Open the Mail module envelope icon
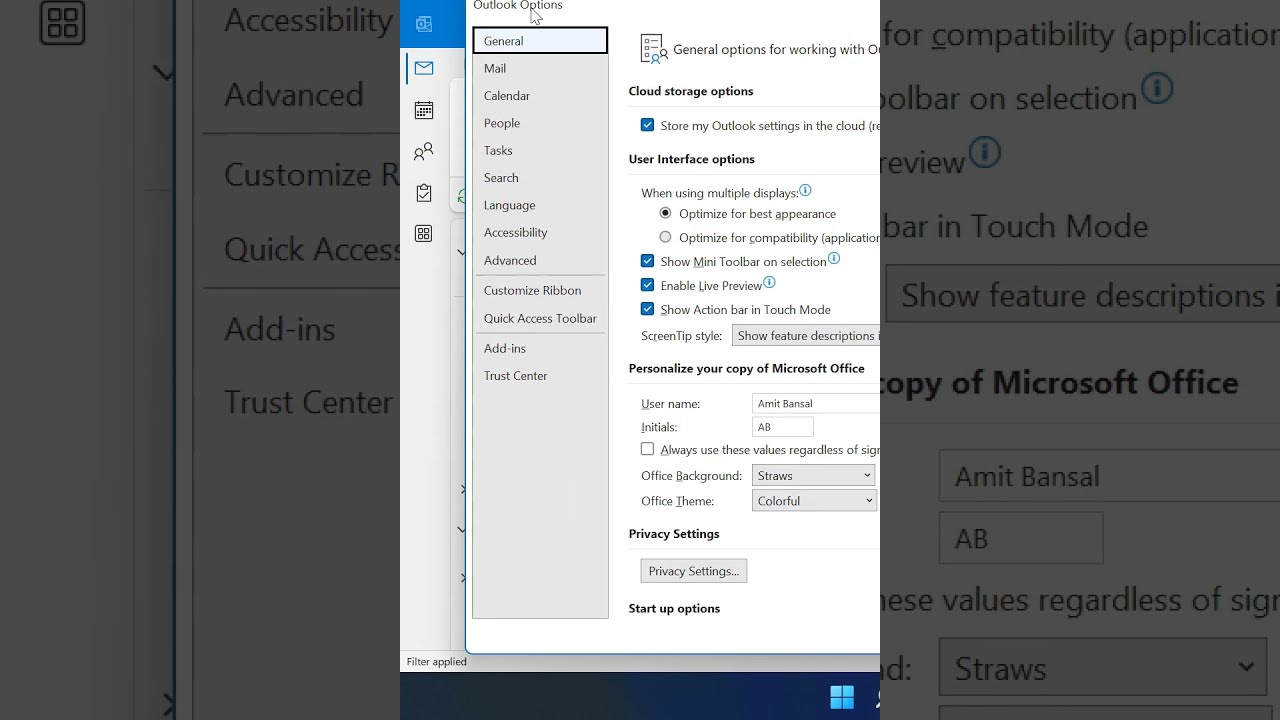 pyautogui.click(x=424, y=68)
